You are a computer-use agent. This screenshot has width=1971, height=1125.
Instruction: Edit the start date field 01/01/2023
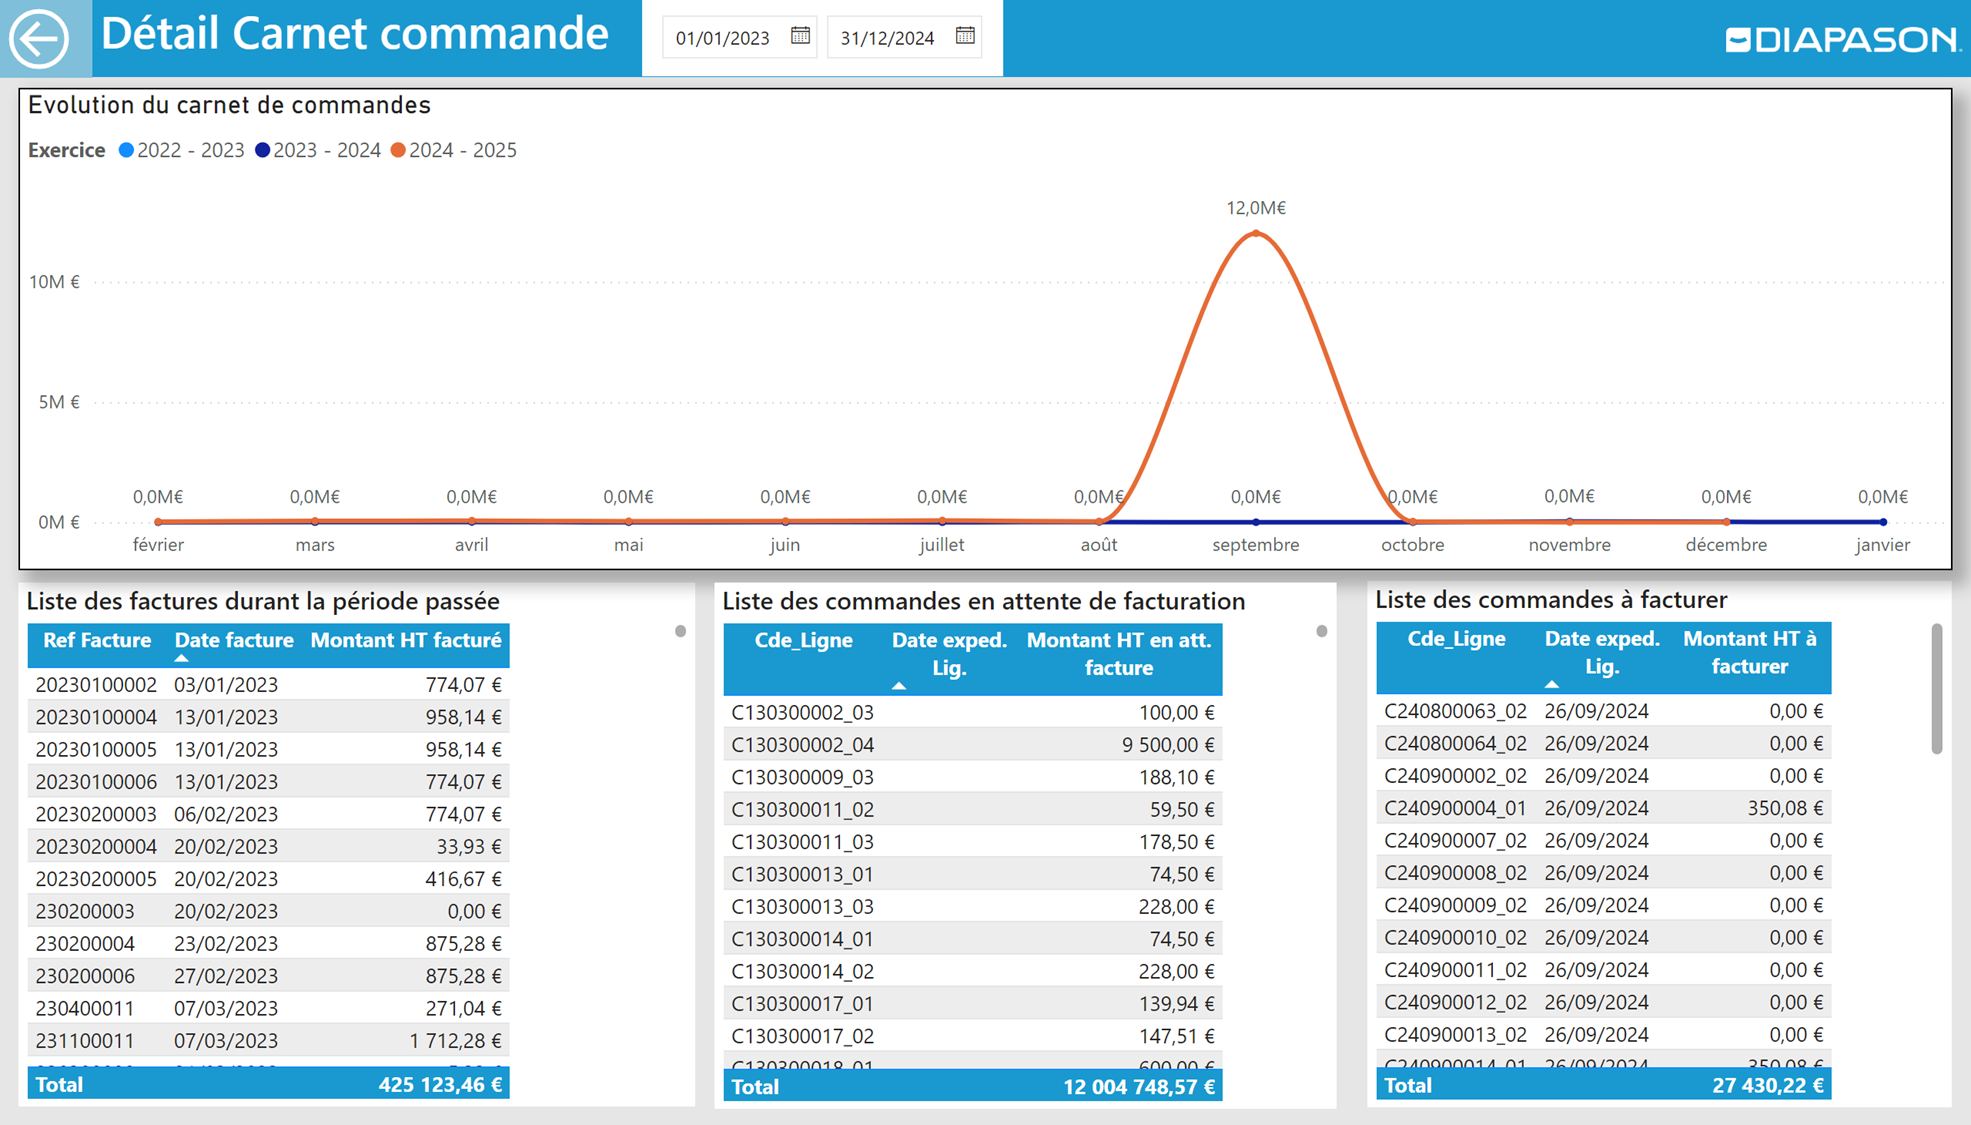723,38
